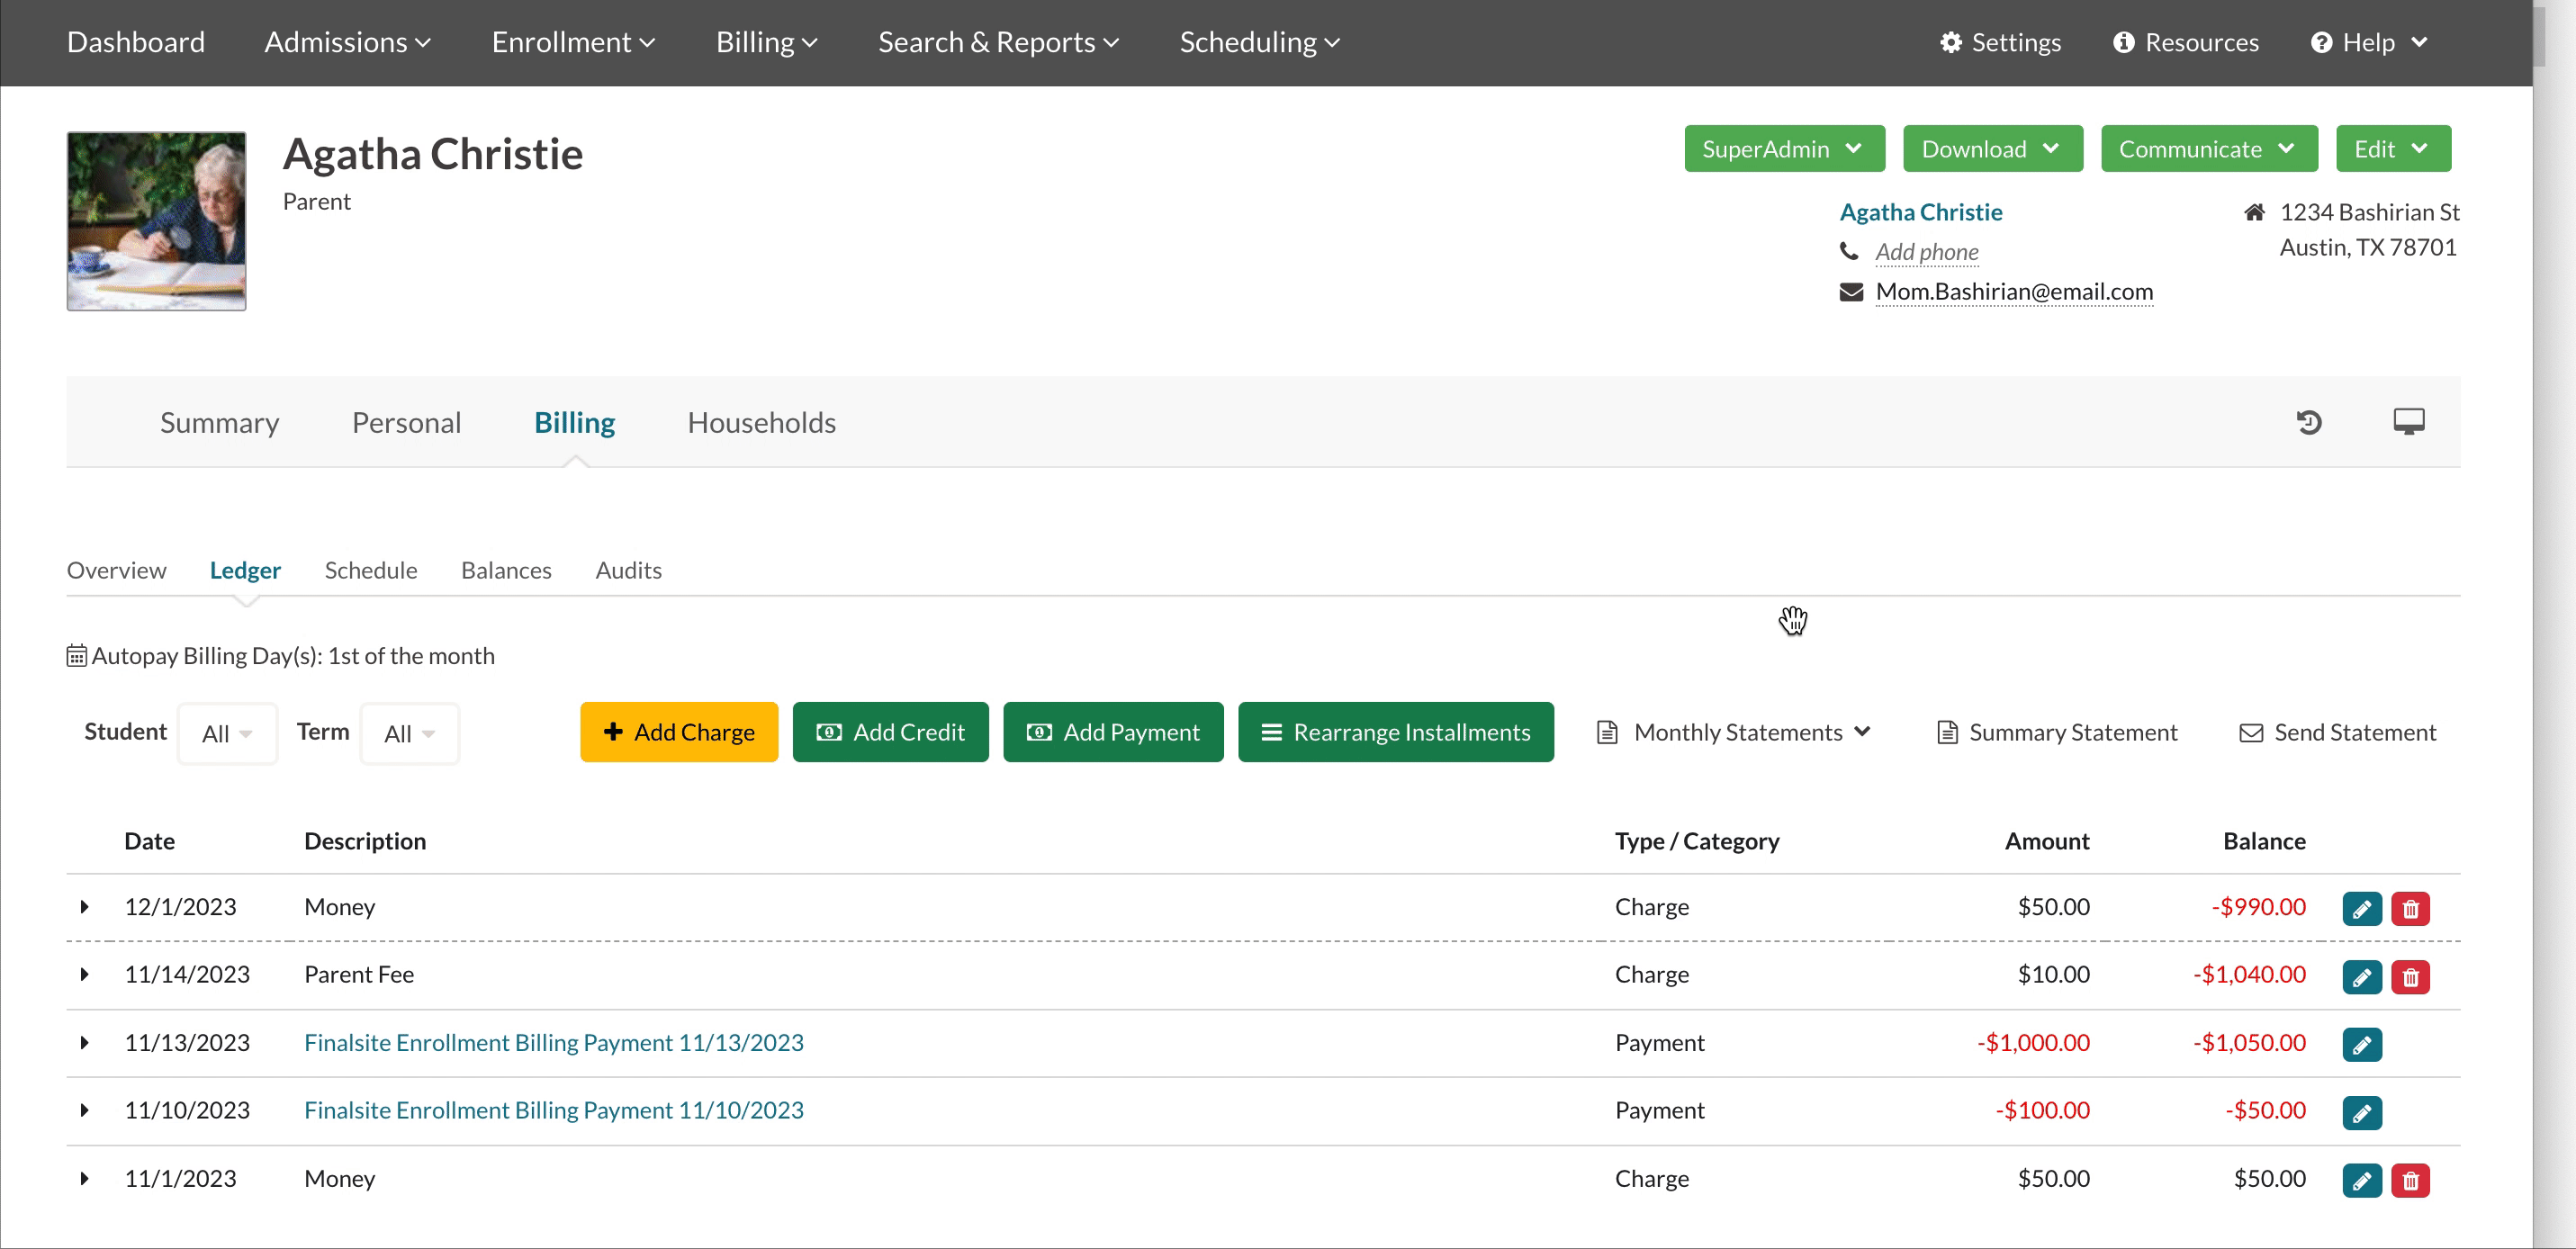The height and width of the screenshot is (1249, 2576).
Task: Delete the 11/14/2023 Parent Fee charge
Action: tap(2410, 977)
